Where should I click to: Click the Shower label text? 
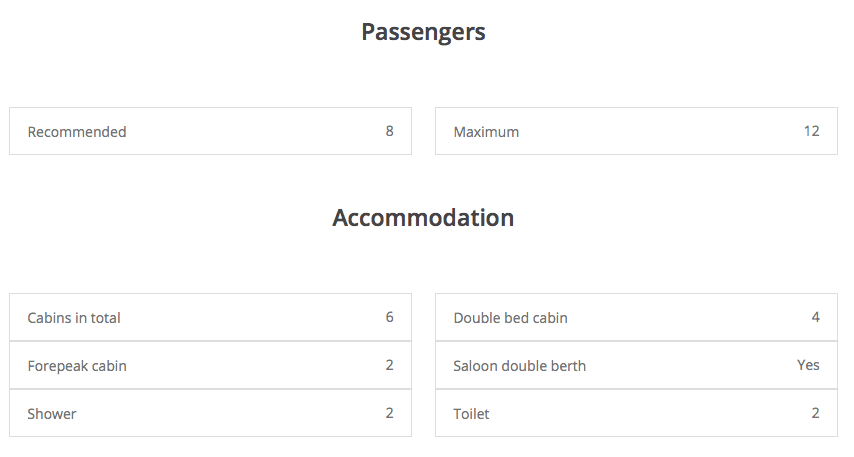[52, 414]
